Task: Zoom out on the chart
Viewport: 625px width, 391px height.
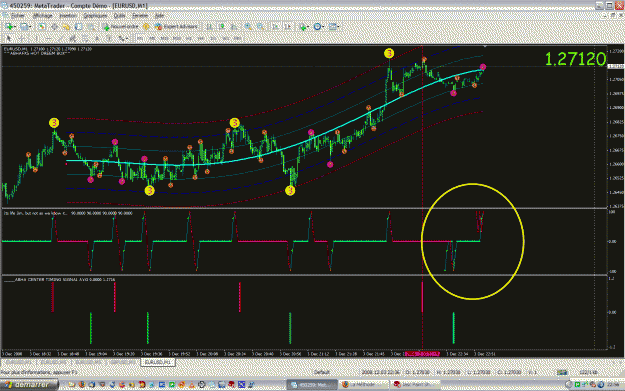Action: [x=260, y=27]
